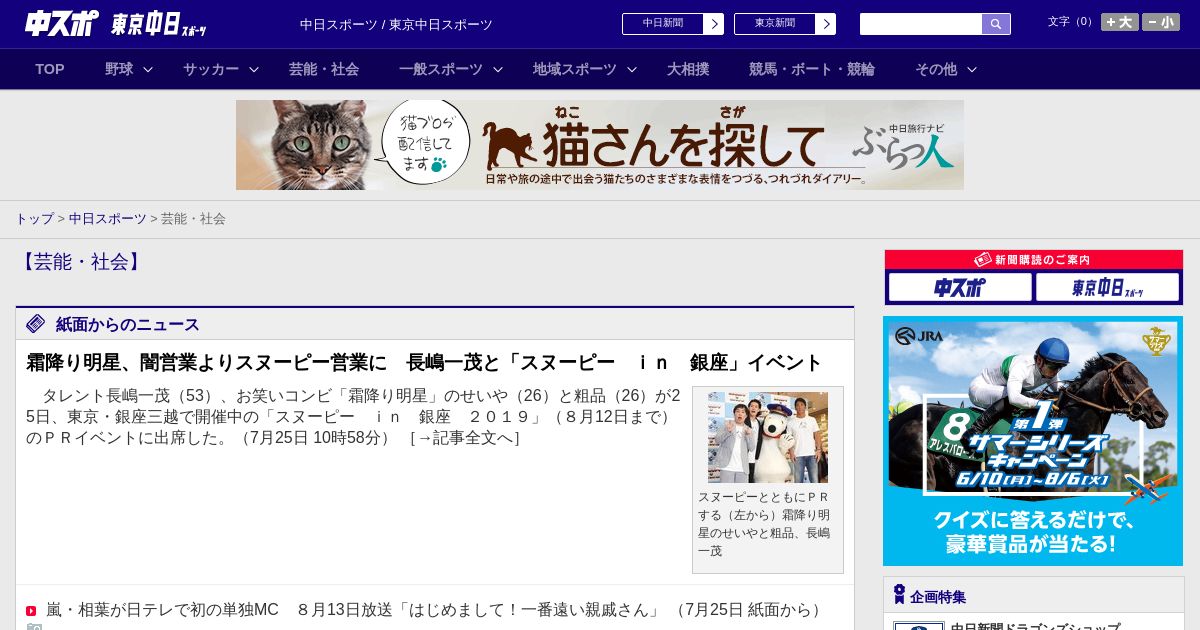The width and height of the screenshot is (1200, 630).
Task: Increase text size with ＋大 button
Action: pyautogui.click(x=1119, y=22)
